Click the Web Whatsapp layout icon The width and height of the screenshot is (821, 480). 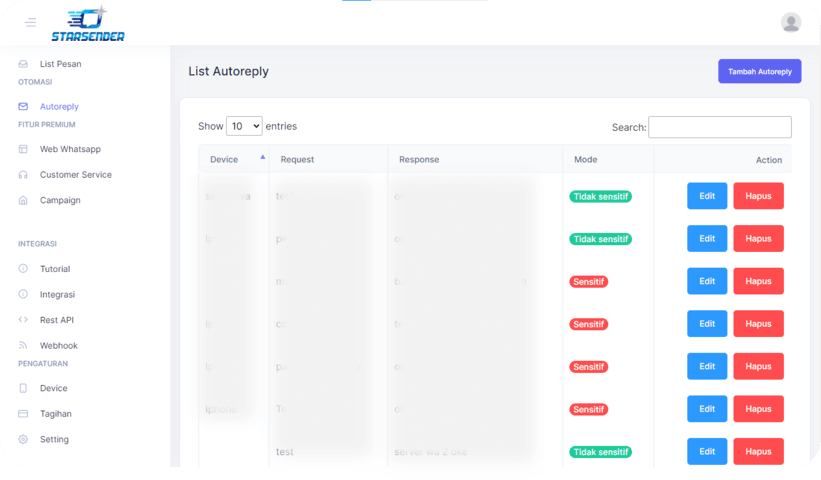tap(23, 149)
